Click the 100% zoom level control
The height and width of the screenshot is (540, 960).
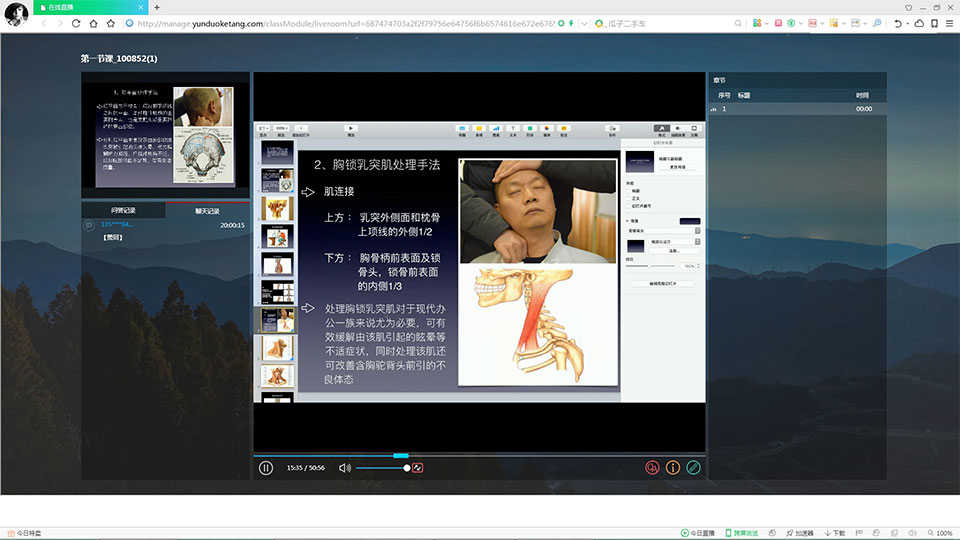[940, 533]
